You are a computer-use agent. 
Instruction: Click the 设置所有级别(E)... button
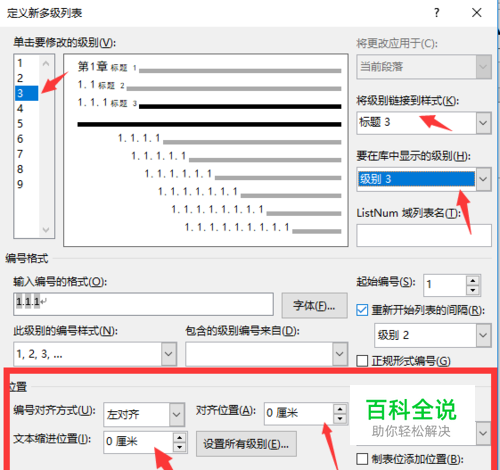click(x=246, y=444)
